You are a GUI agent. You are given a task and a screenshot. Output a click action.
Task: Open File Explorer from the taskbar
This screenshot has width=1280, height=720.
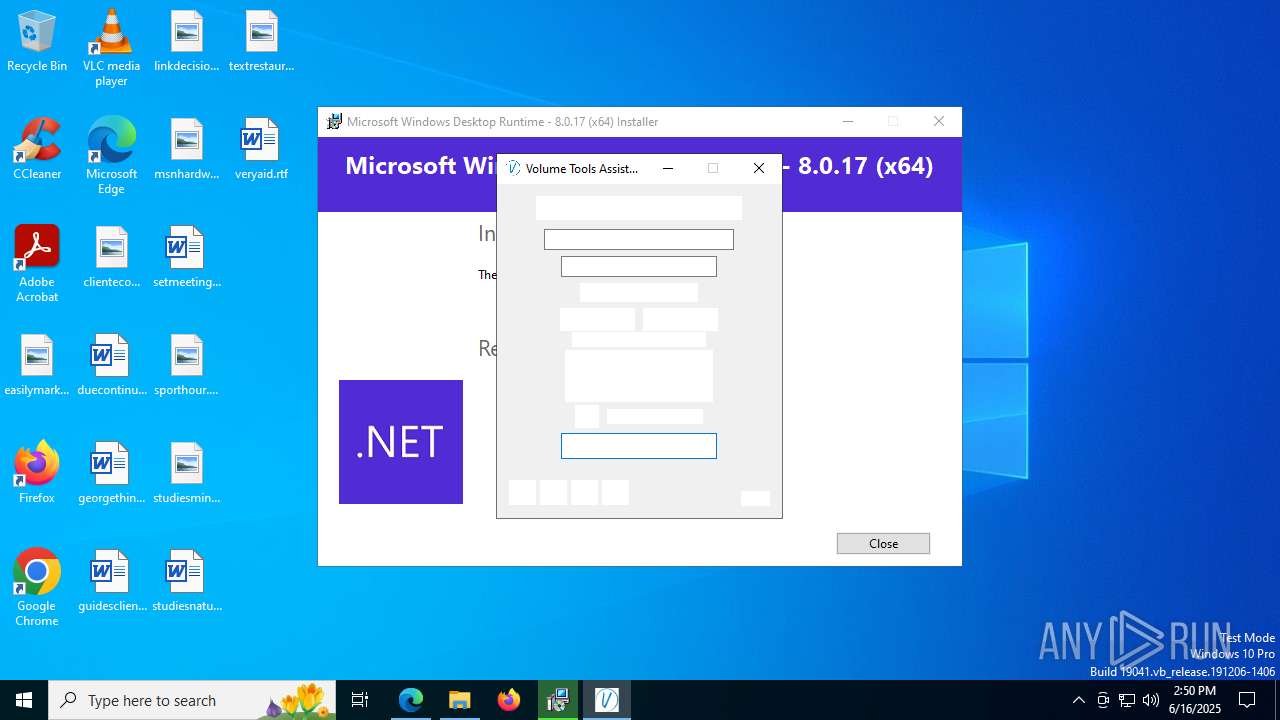coord(459,700)
